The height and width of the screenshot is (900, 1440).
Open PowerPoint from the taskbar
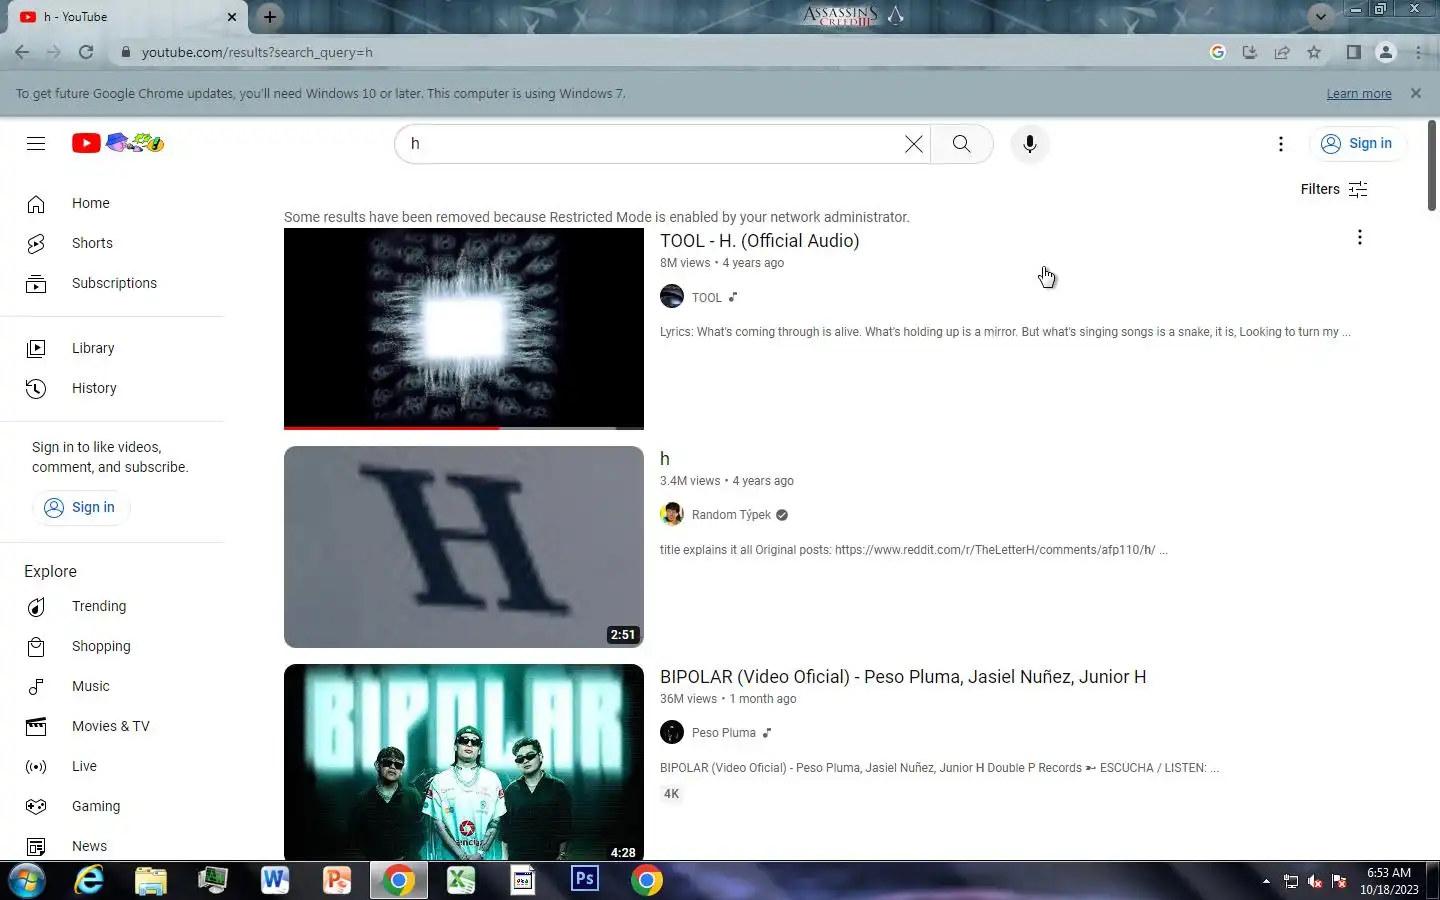(337, 881)
